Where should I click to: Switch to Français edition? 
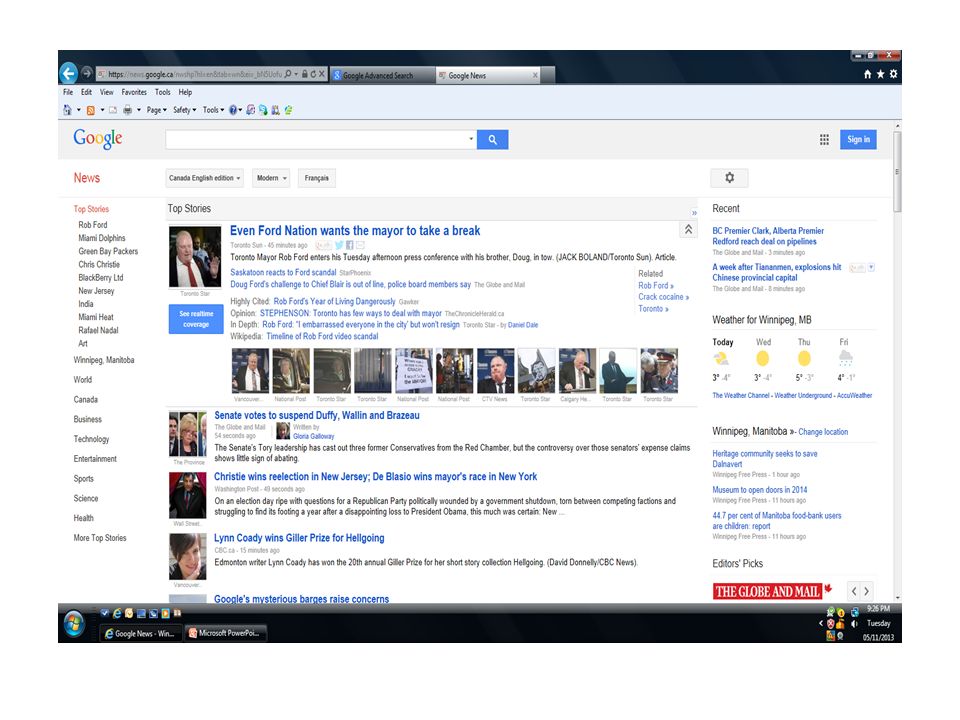click(x=317, y=178)
